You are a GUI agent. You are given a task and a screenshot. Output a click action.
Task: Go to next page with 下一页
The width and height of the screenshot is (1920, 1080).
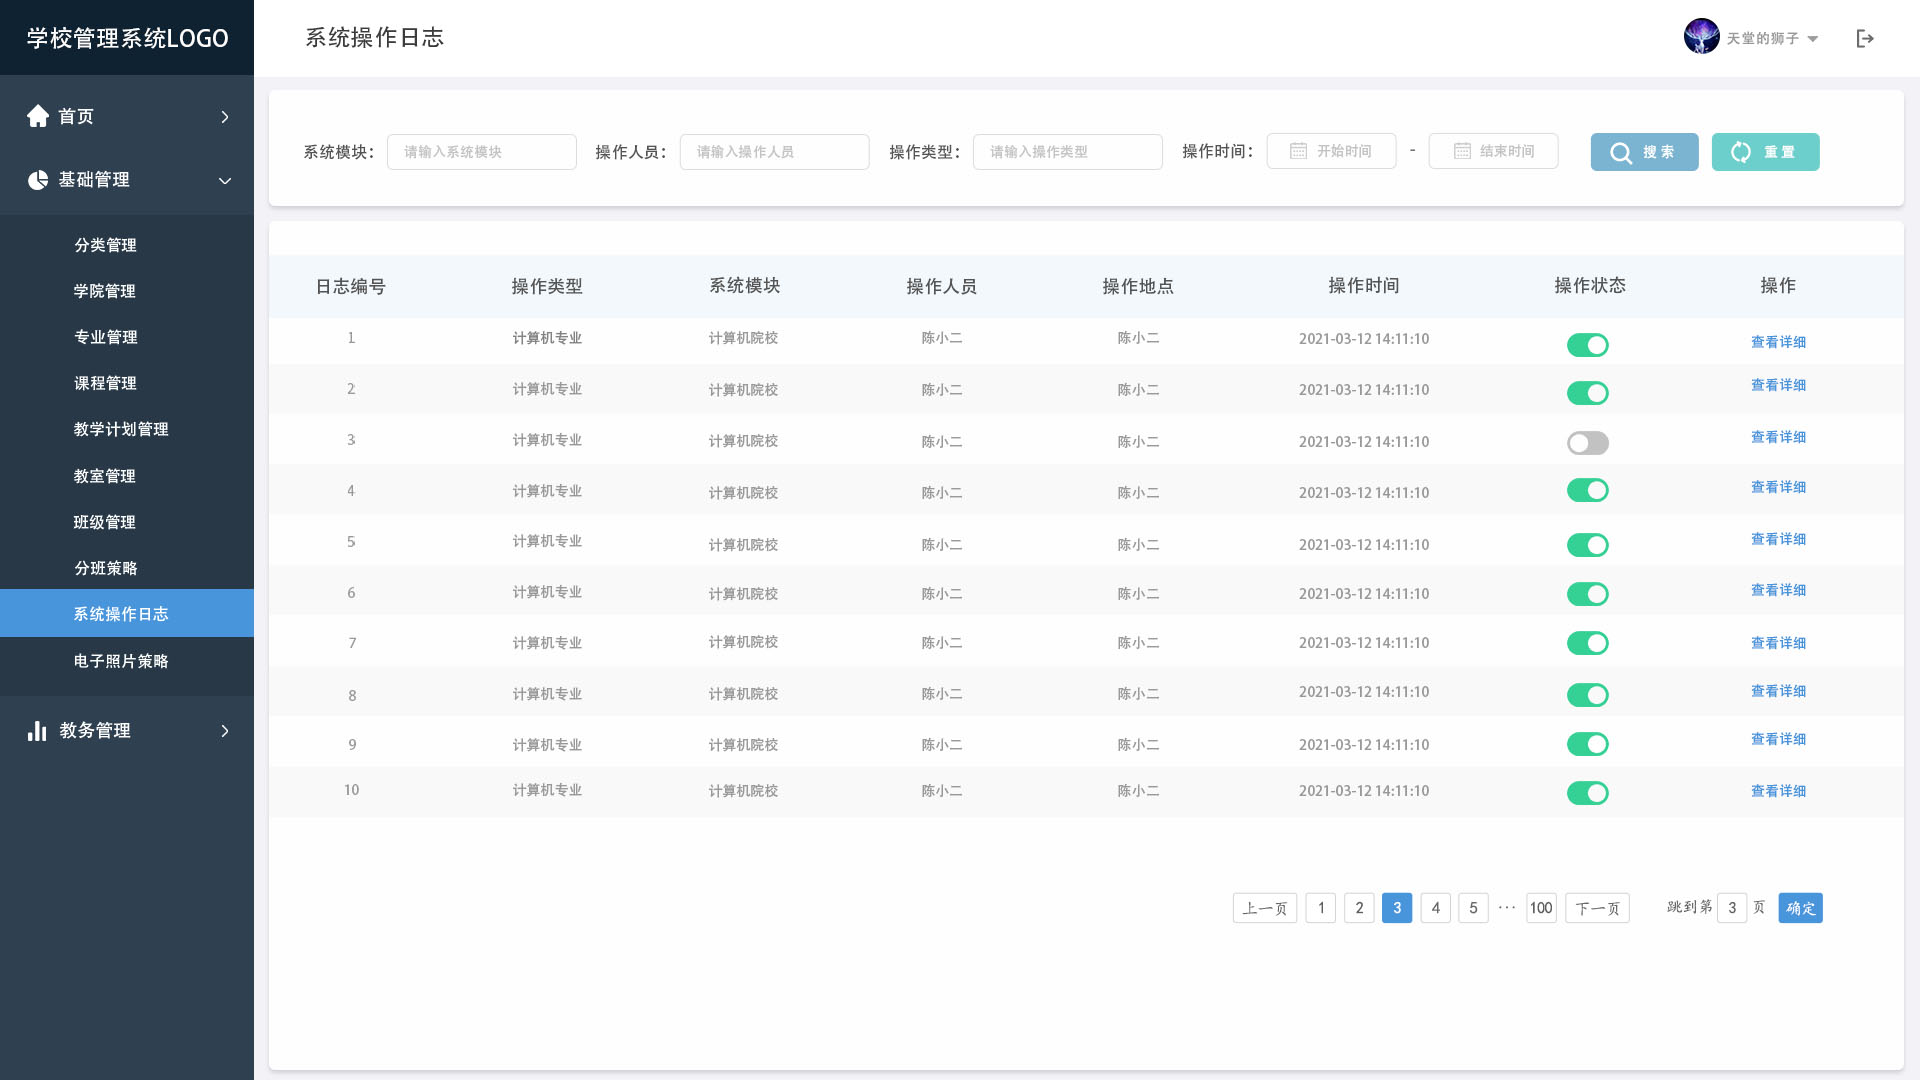(1597, 908)
